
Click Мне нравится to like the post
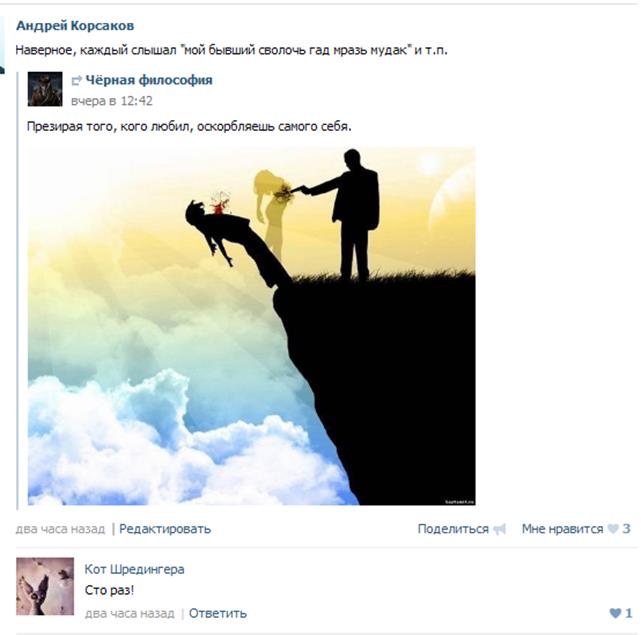point(562,529)
